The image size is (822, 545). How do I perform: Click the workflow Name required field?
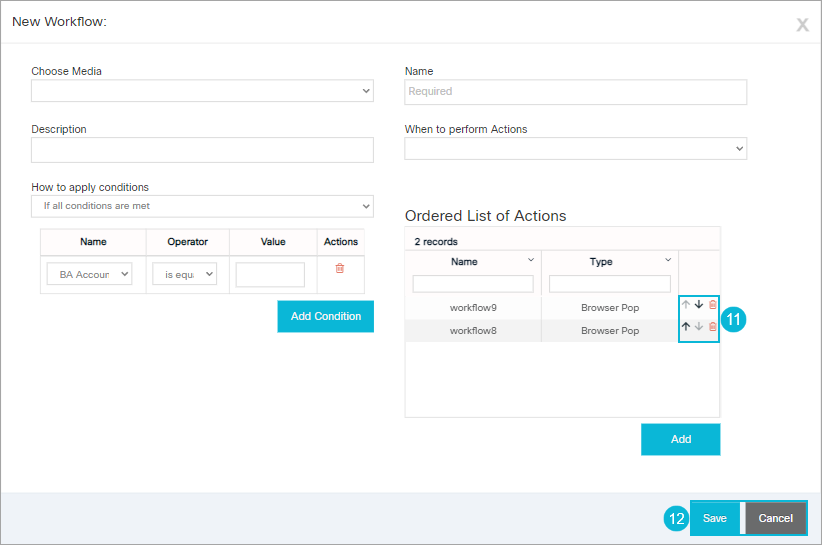pyautogui.click(x=575, y=92)
